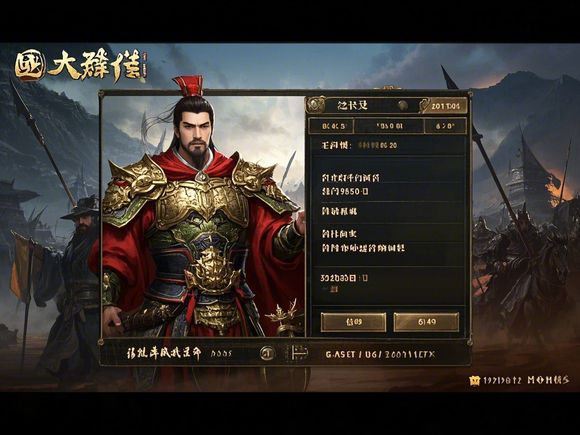Click the feather quill icon in header
Viewport: 580px width, 435px height.
point(424,105)
